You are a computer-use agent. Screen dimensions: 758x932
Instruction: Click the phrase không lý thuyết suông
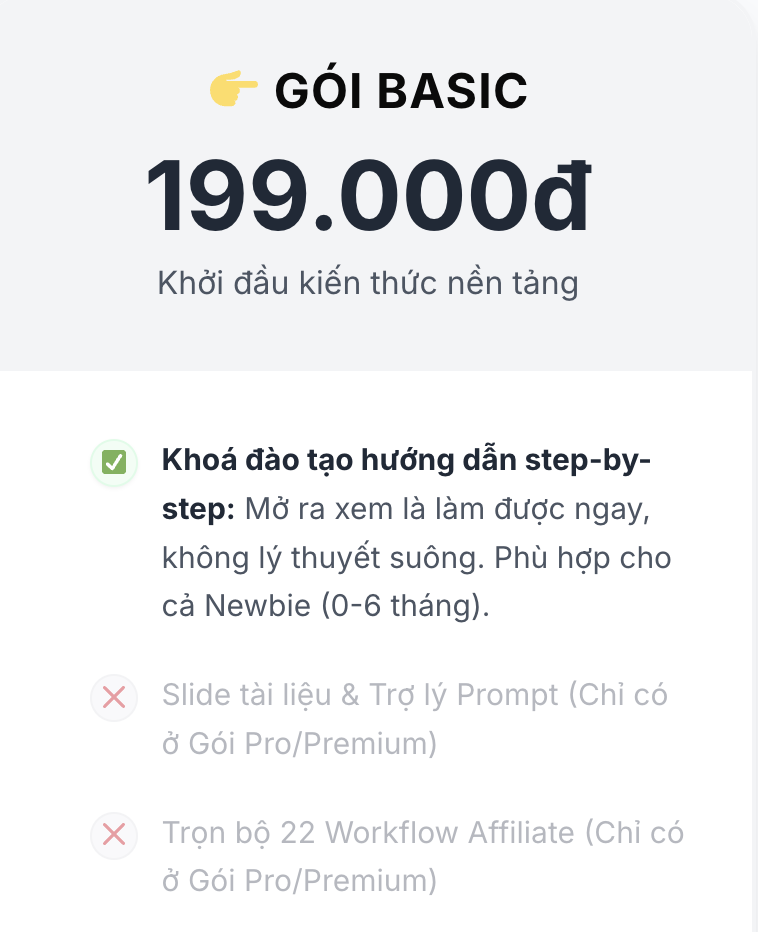[x=322, y=557]
